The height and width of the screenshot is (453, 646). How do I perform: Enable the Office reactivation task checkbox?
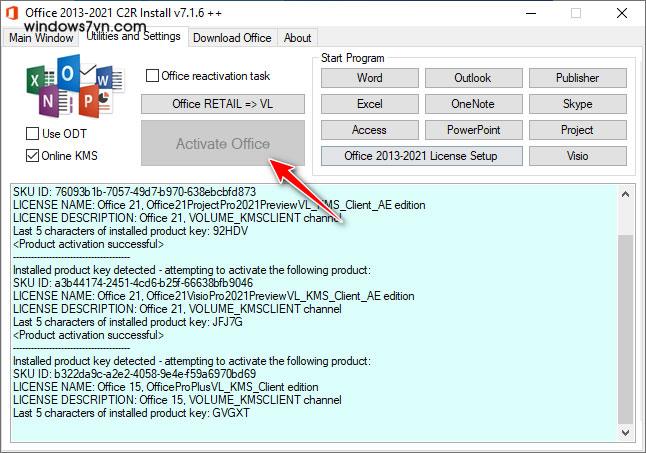click(153, 76)
